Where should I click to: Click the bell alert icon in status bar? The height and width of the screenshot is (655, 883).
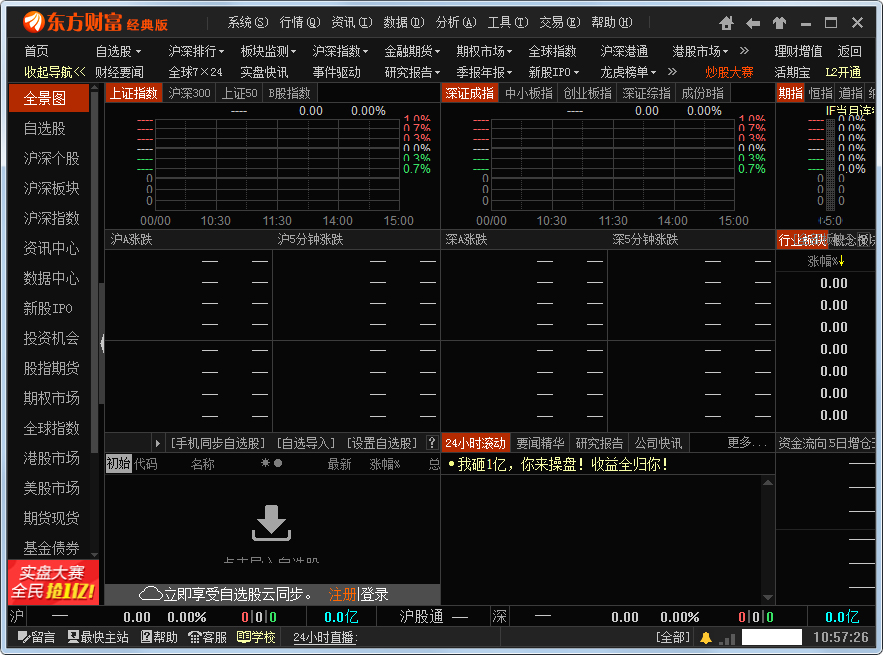[706, 638]
